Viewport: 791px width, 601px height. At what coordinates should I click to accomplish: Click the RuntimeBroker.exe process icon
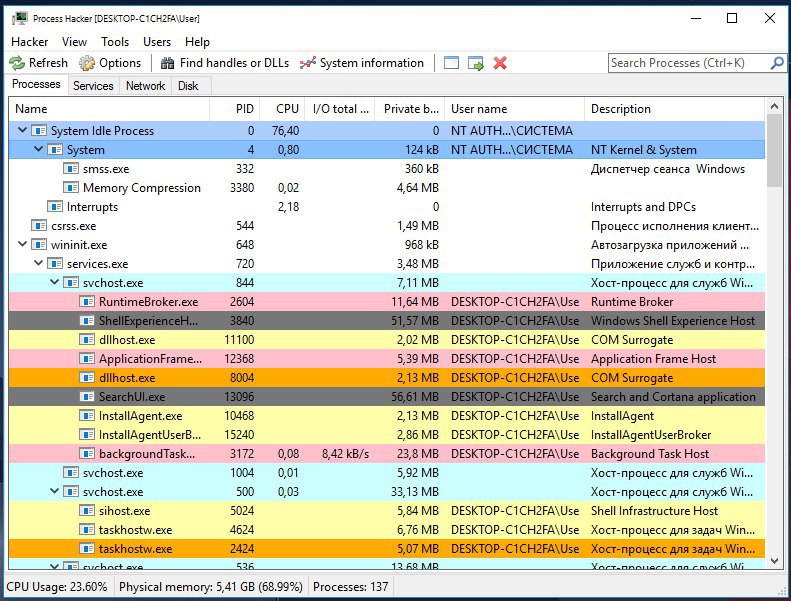click(x=87, y=302)
